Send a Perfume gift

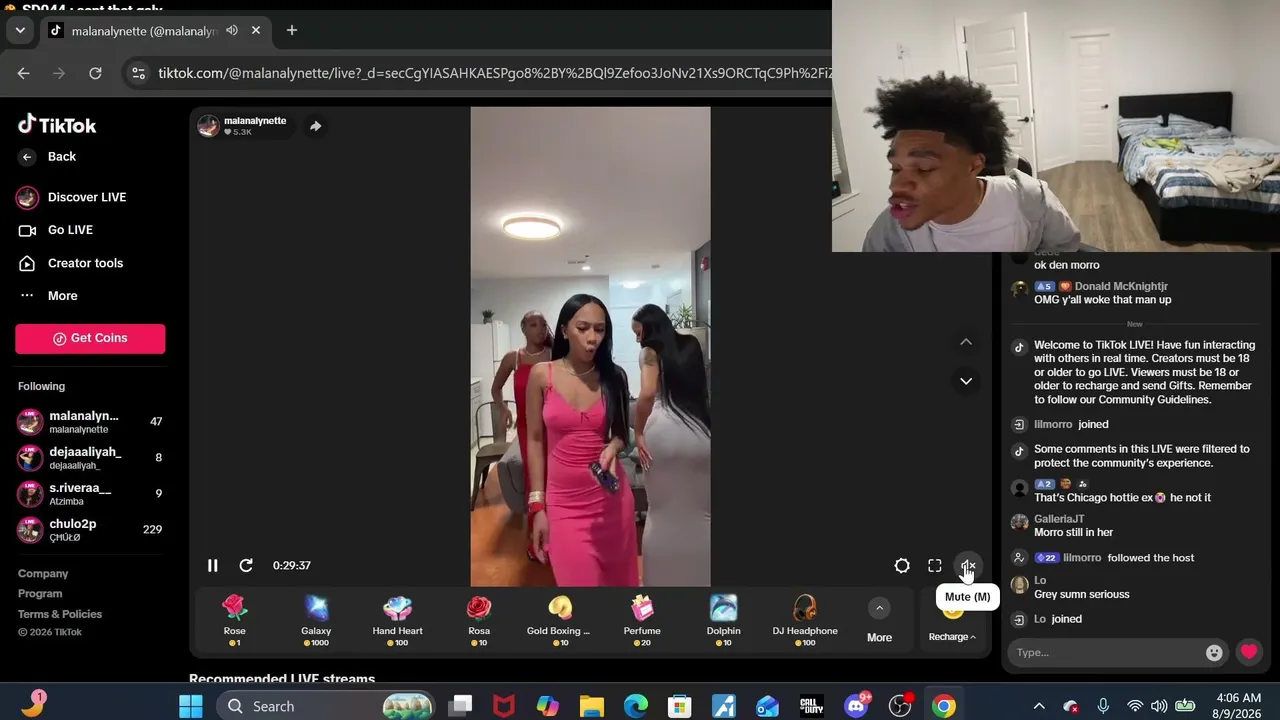[642, 620]
